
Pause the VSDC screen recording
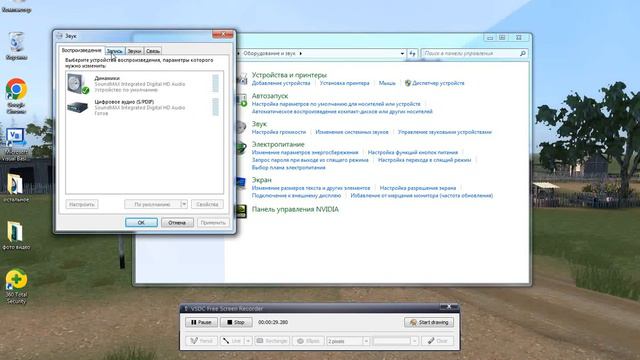click(x=201, y=322)
